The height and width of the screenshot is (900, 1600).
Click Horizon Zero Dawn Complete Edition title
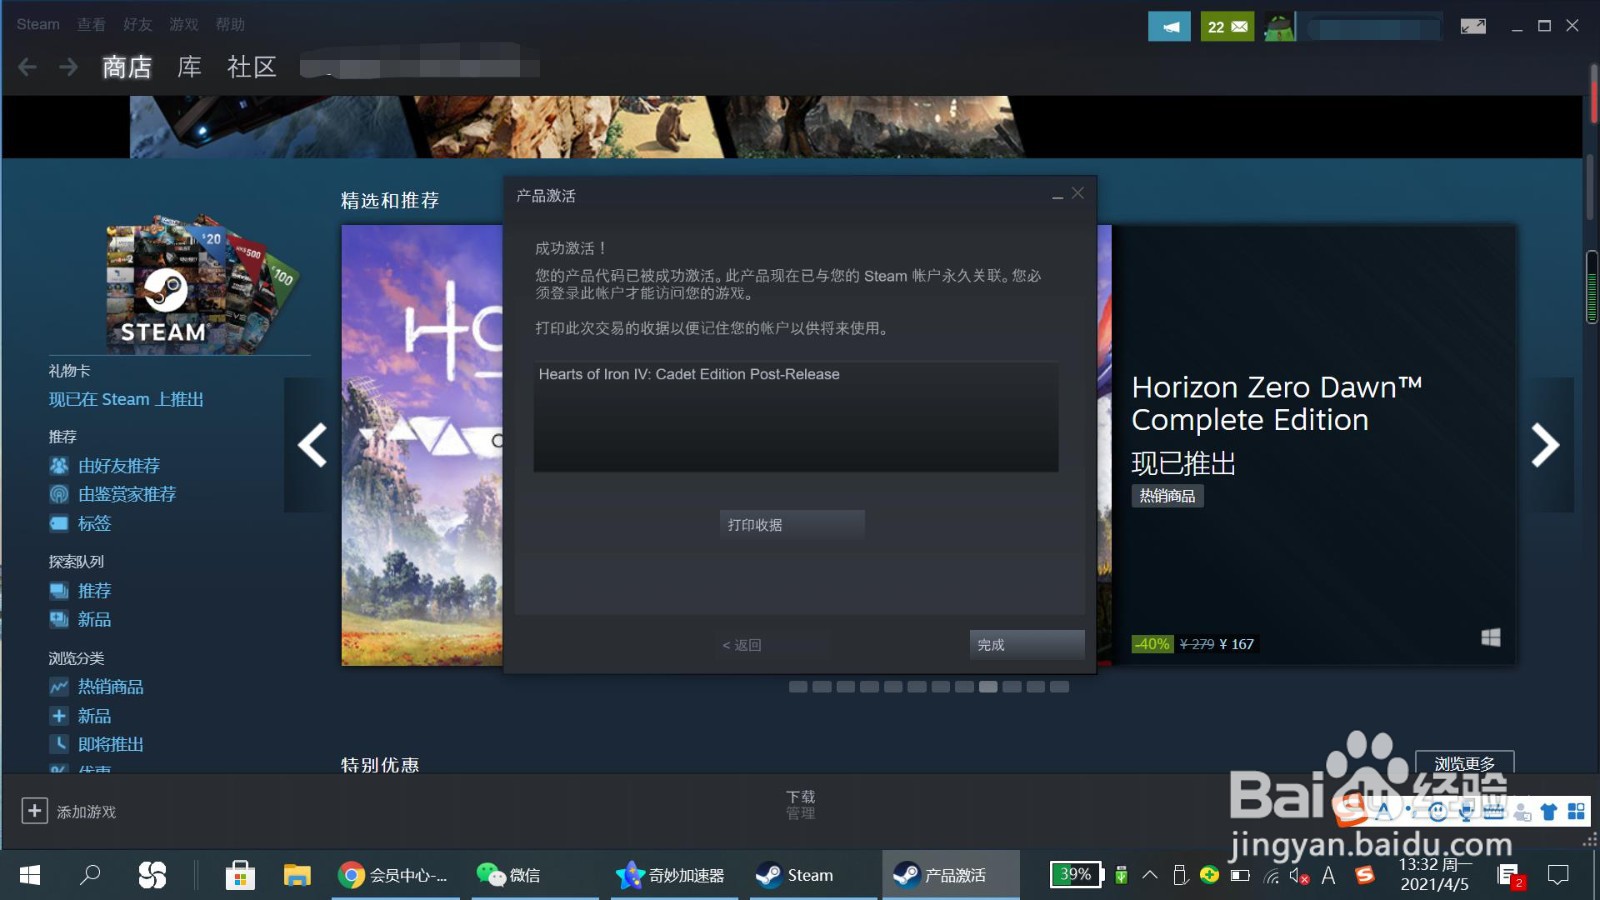point(1277,403)
